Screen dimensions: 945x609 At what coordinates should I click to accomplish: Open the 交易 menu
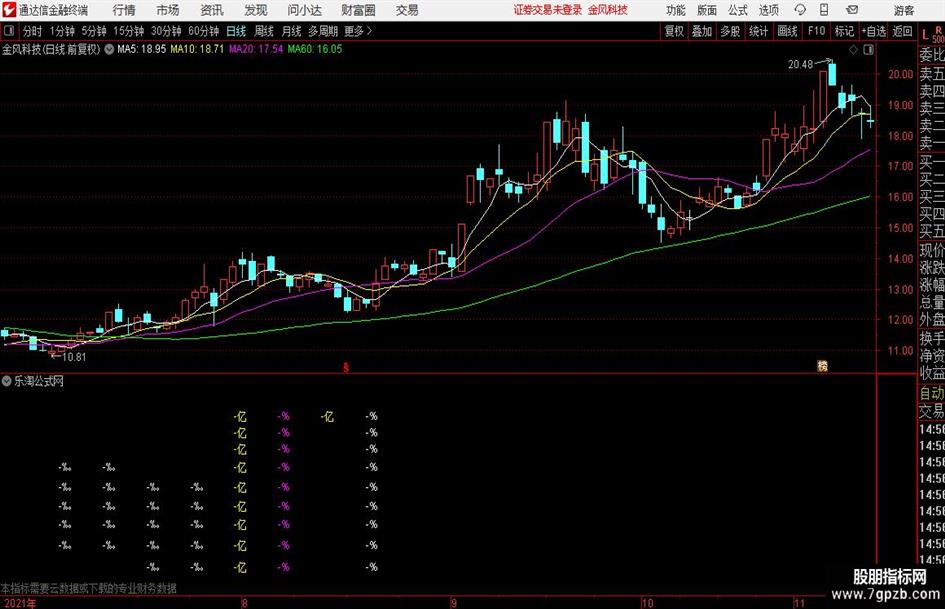tap(407, 10)
